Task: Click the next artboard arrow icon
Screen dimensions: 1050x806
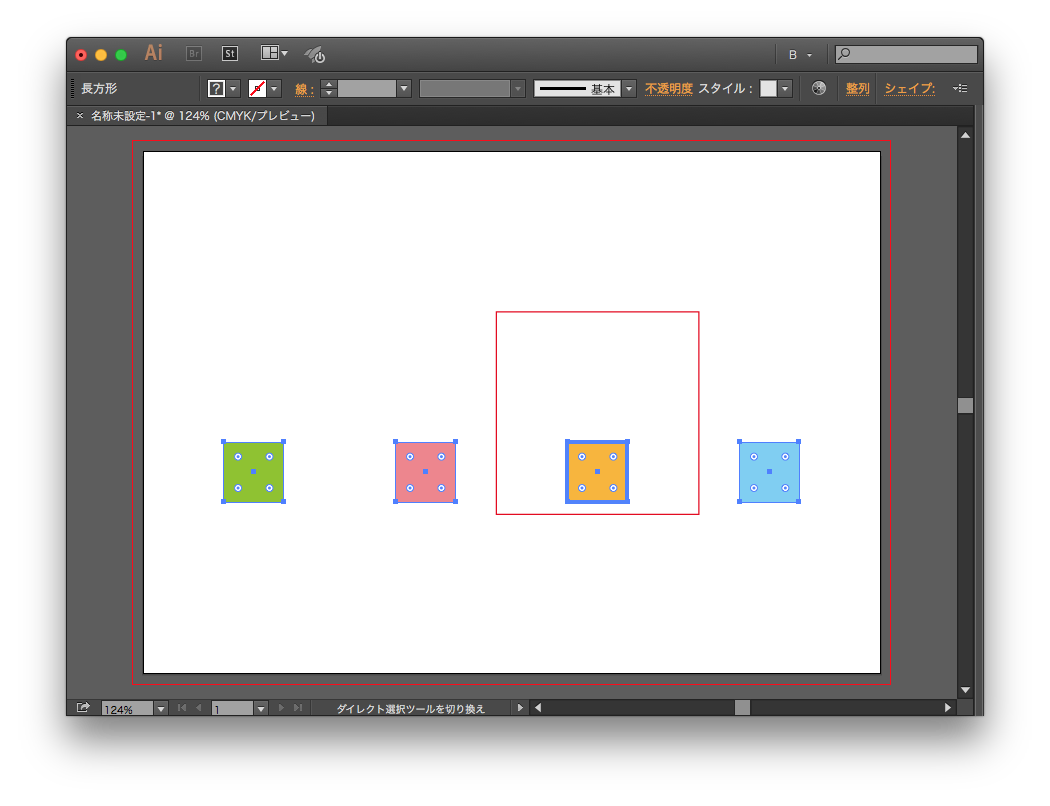Action: pyautogui.click(x=281, y=707)
